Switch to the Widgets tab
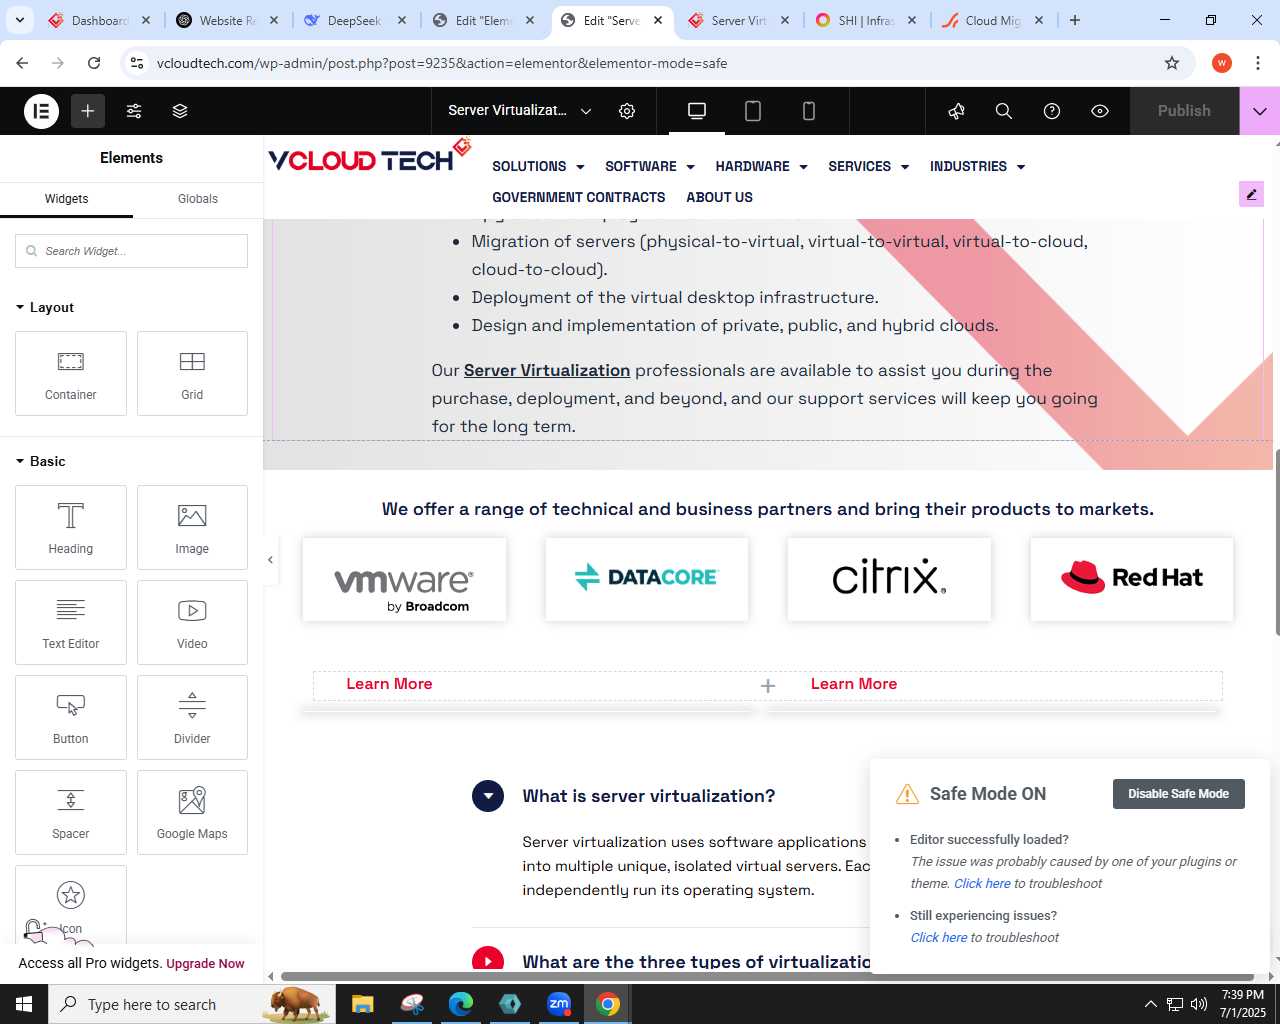Image resolution: width=1280 pixels, height=1024 pixels. click(66, 199)
